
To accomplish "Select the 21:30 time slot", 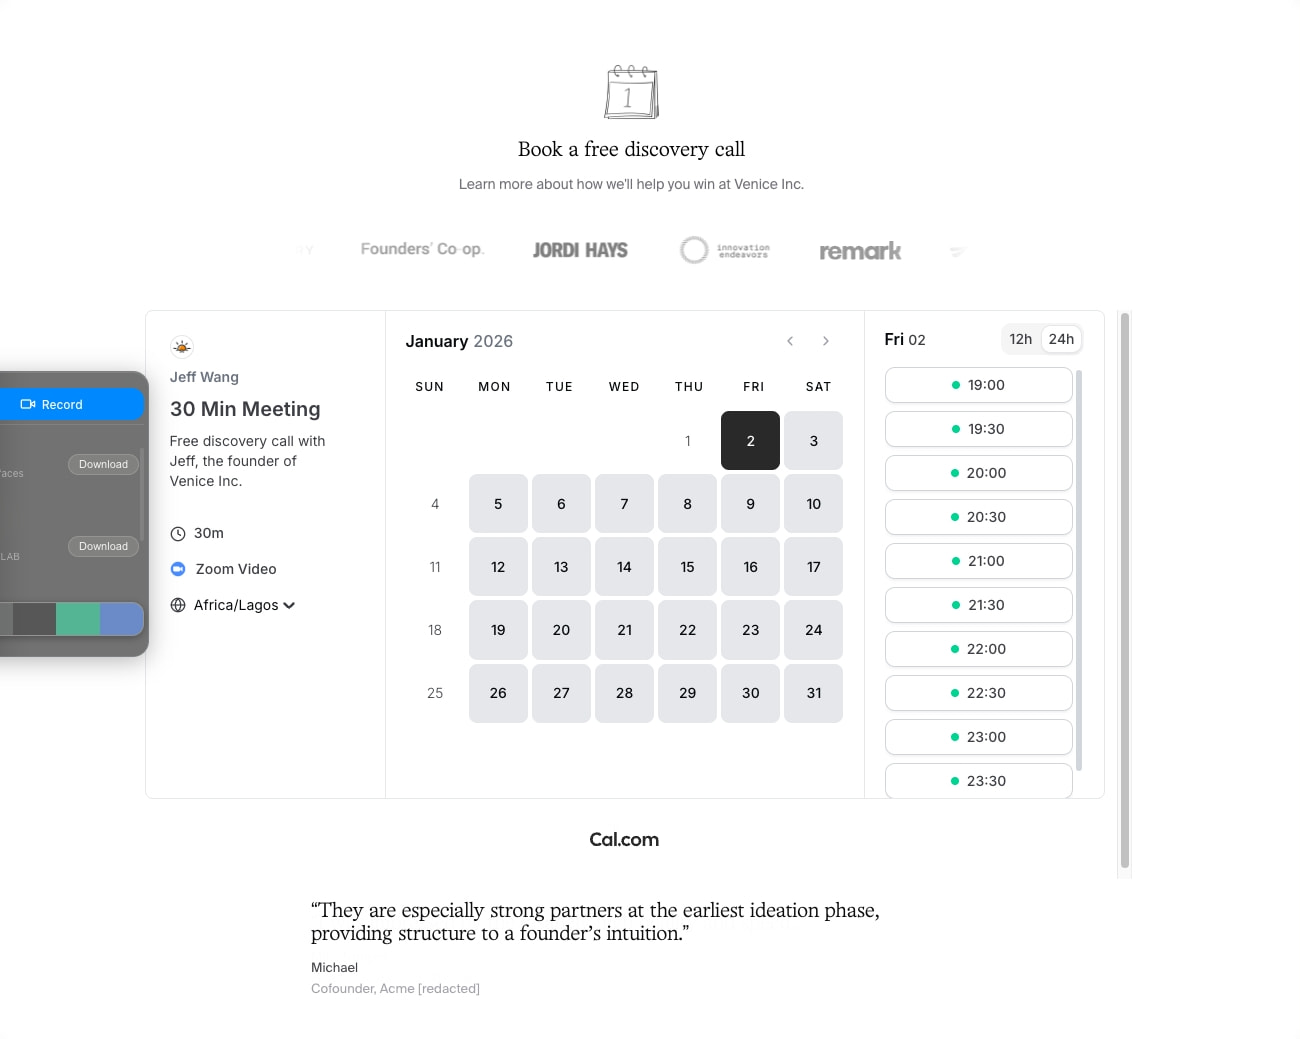I will pos(979,605).
